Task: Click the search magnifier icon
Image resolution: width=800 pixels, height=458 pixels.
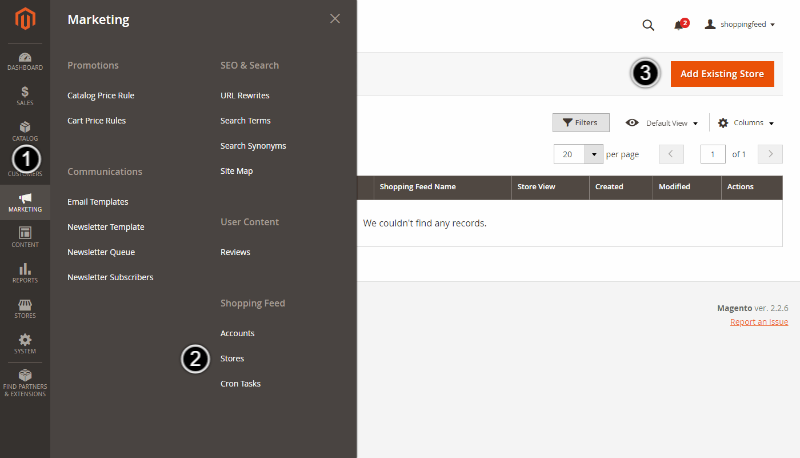Action: click(648, 25)
